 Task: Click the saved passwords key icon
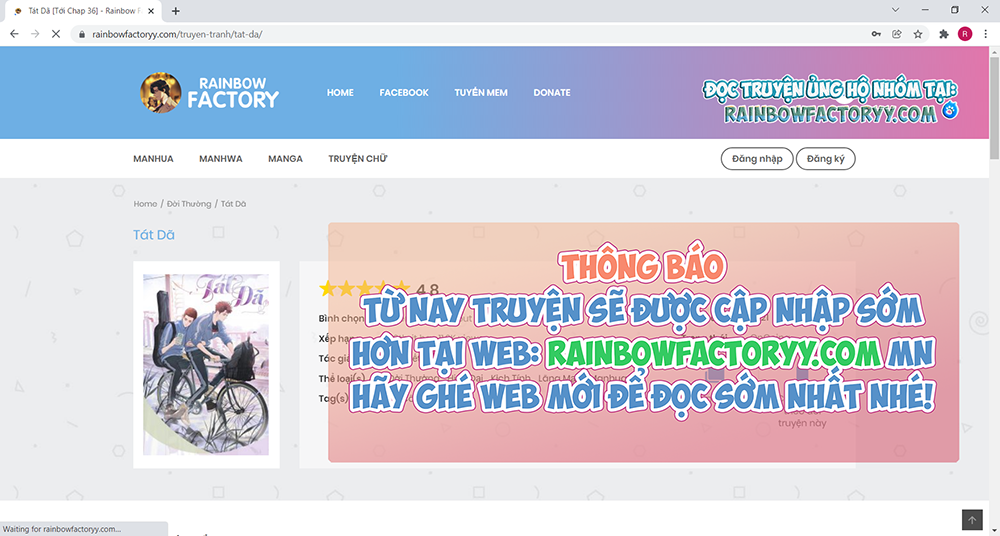876,33
